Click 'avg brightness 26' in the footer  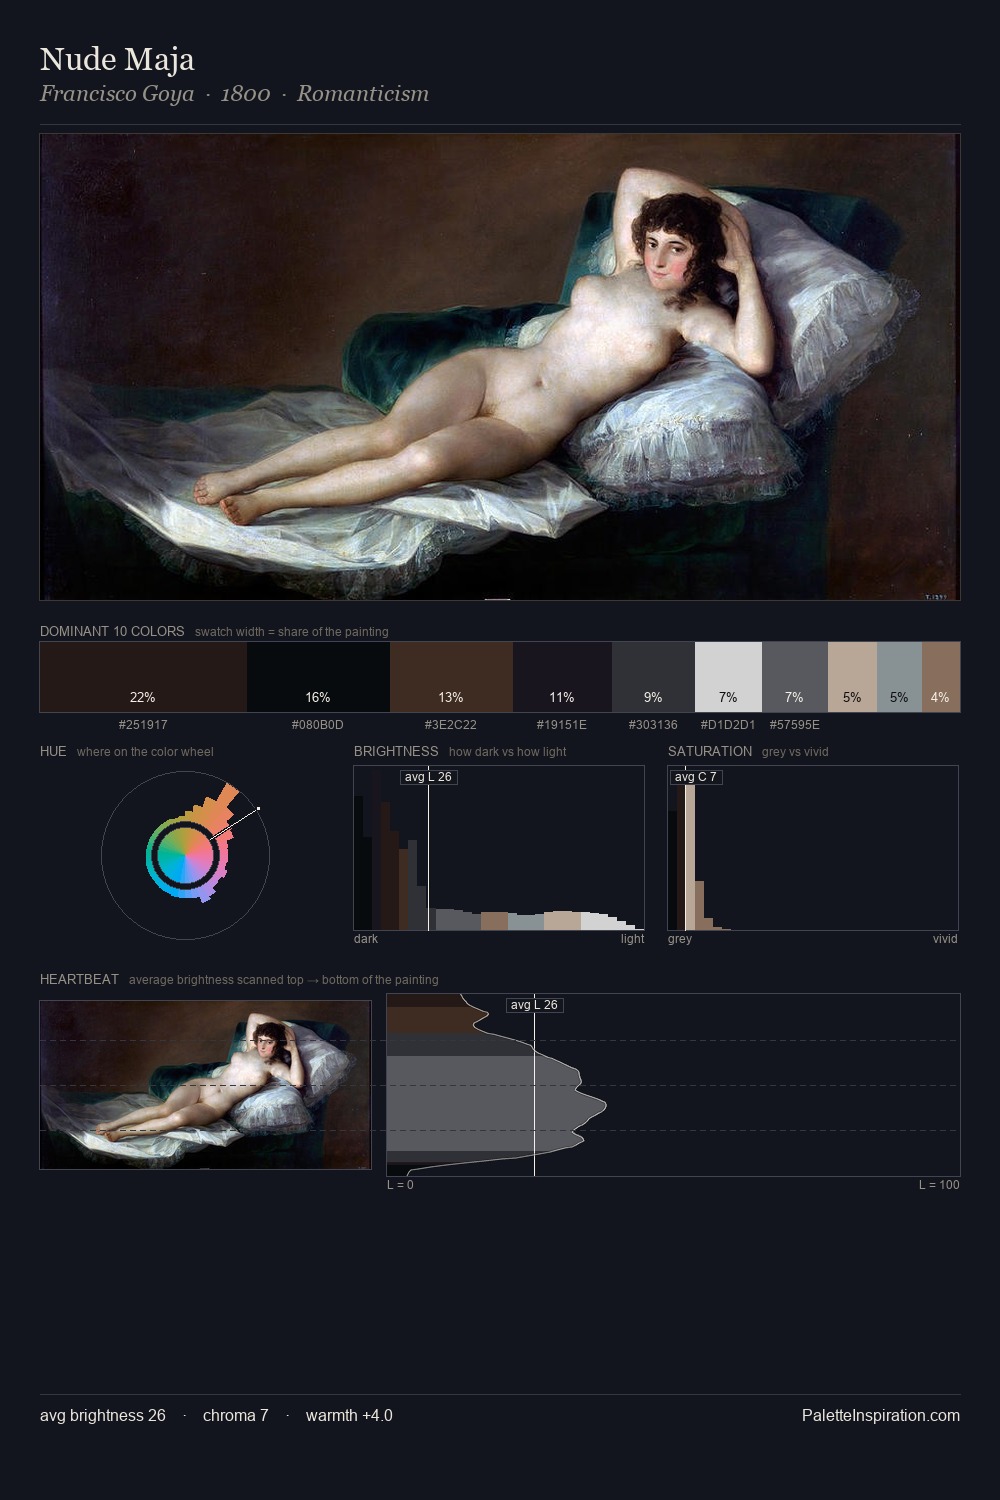pos(103,1415)
